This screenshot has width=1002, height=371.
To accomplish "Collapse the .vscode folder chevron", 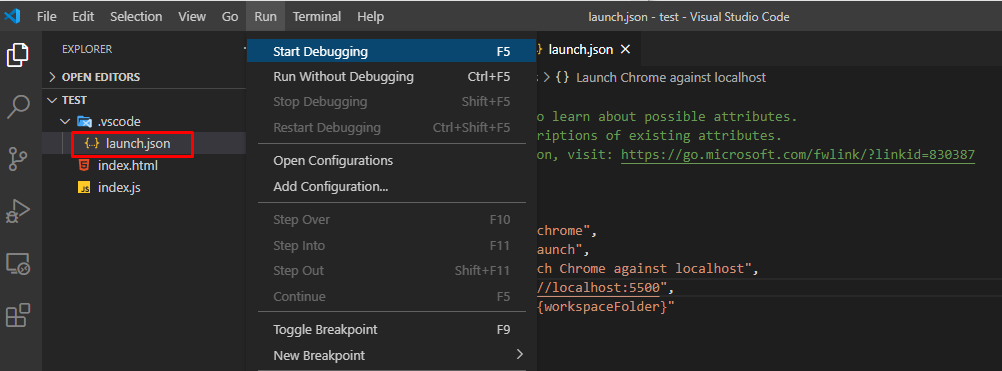I will coord(64,121).
